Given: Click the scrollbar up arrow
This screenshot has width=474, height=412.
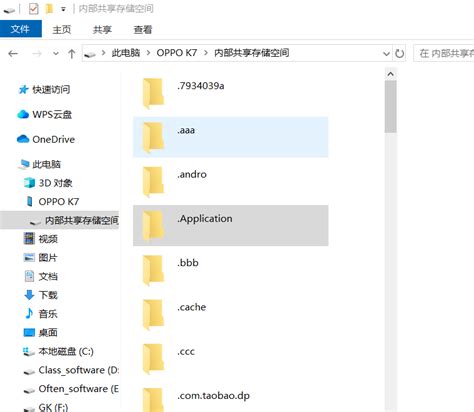Looking at the screenshot, I should [391, 74].
